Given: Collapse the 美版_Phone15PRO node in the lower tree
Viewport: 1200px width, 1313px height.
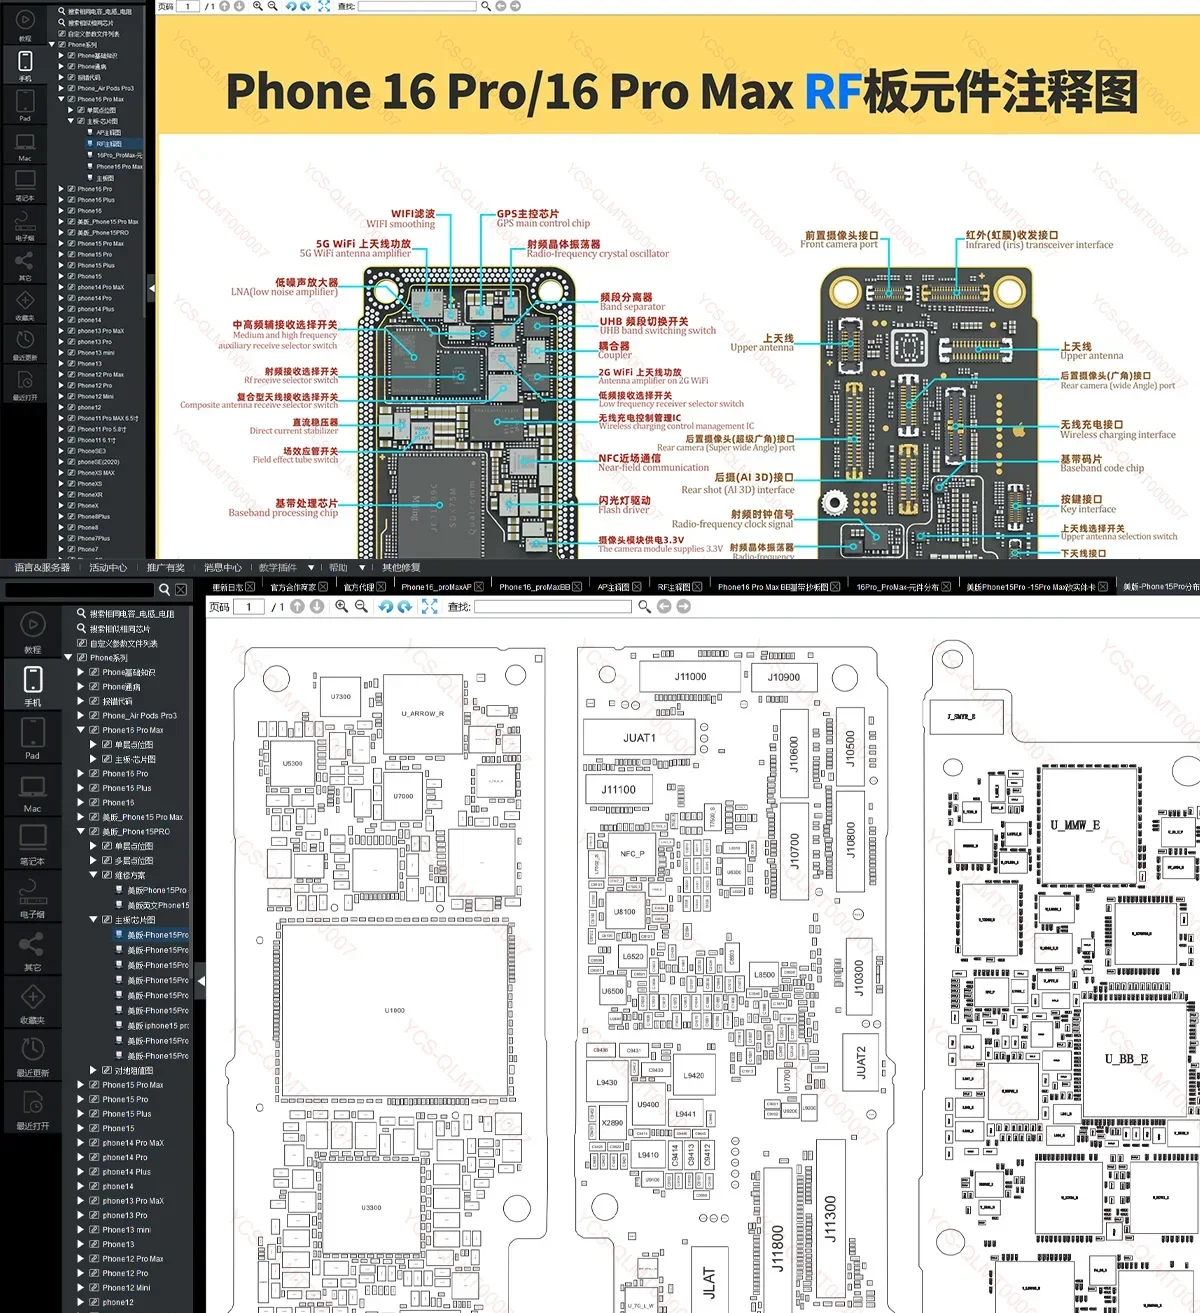Looking at the screenshot, I should click(81, 831).
